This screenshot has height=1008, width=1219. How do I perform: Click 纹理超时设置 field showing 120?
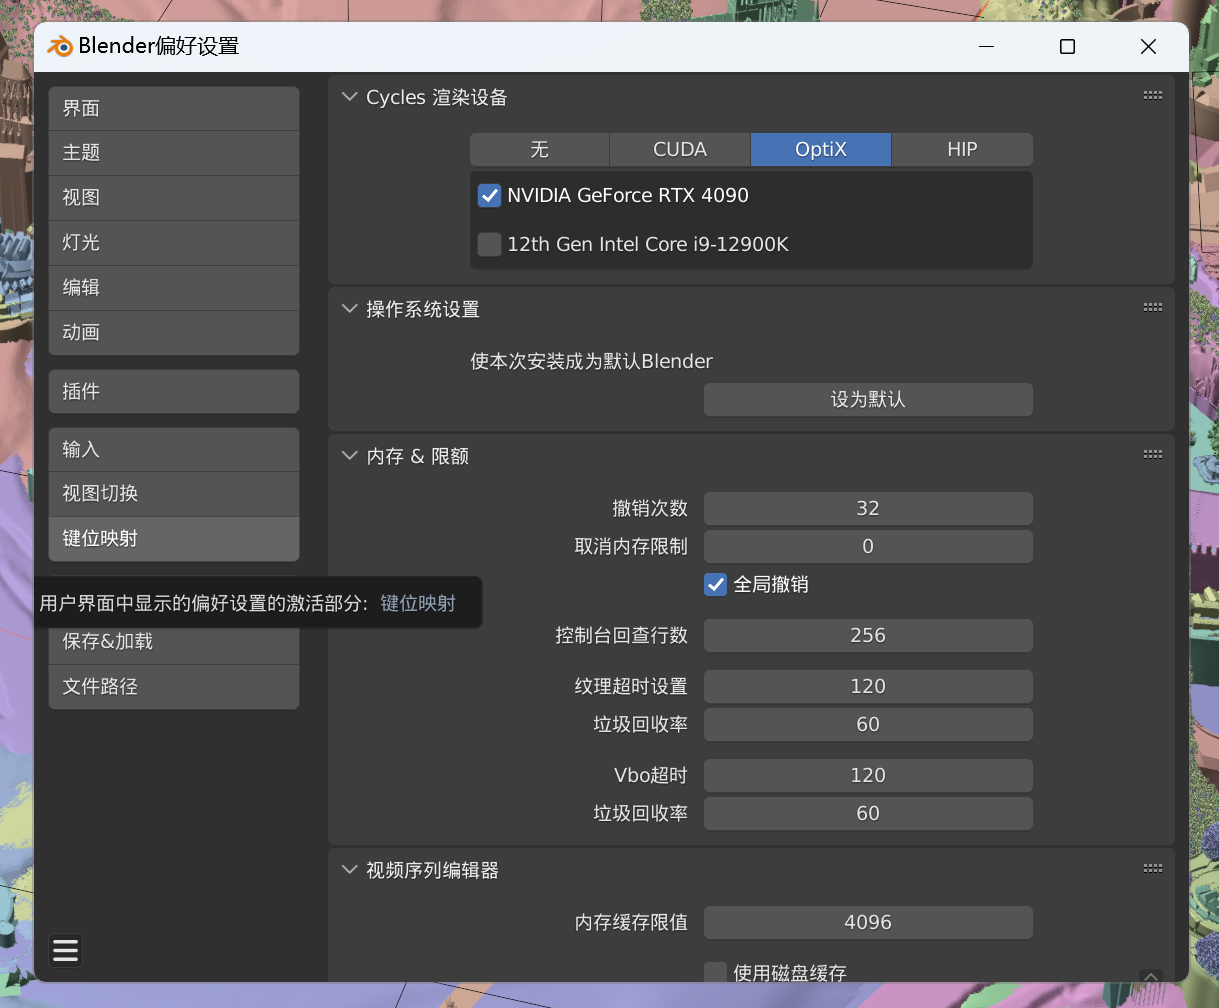[x=868, y=686]
